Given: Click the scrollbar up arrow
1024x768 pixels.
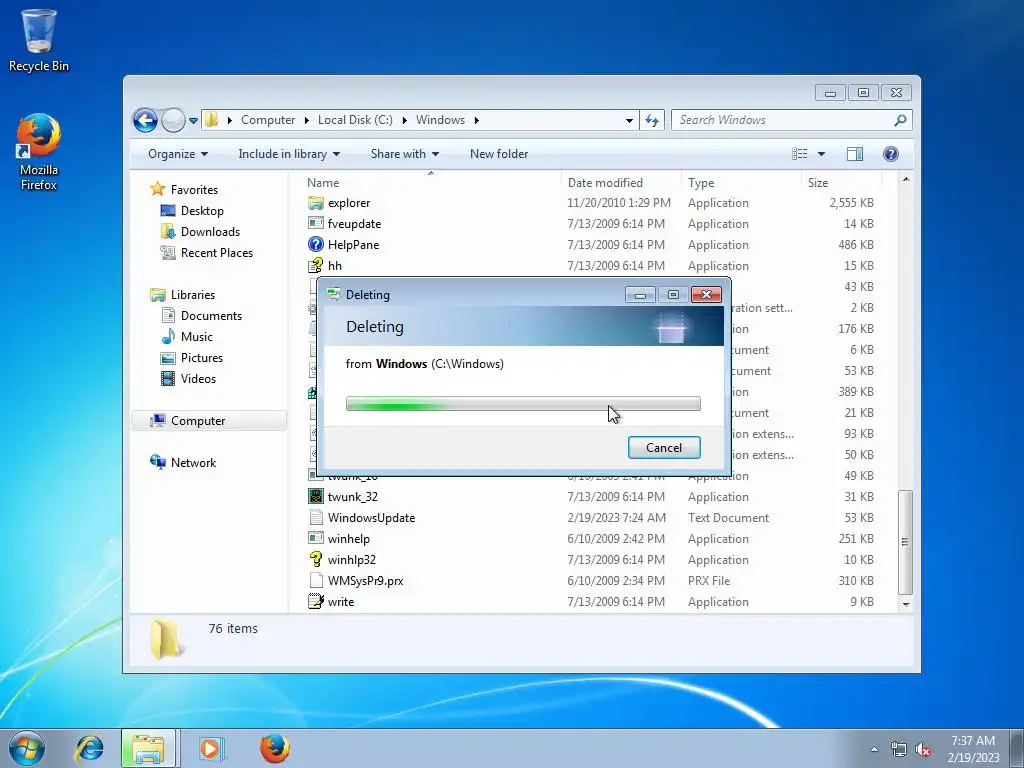Looking at the screenshot, I should point(905,180).
